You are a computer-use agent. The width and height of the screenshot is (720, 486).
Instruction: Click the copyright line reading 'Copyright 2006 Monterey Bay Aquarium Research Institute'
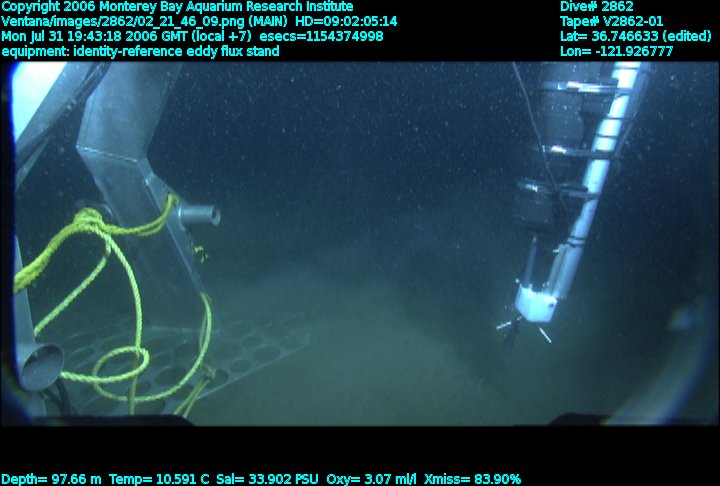pyautogui.click(x=177, y=7)
